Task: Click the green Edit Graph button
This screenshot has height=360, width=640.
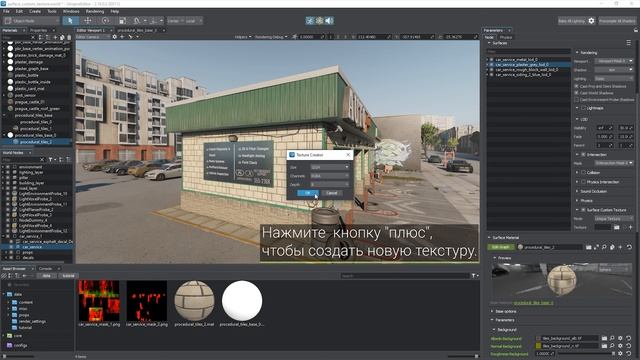Action: tap(501, 247)
